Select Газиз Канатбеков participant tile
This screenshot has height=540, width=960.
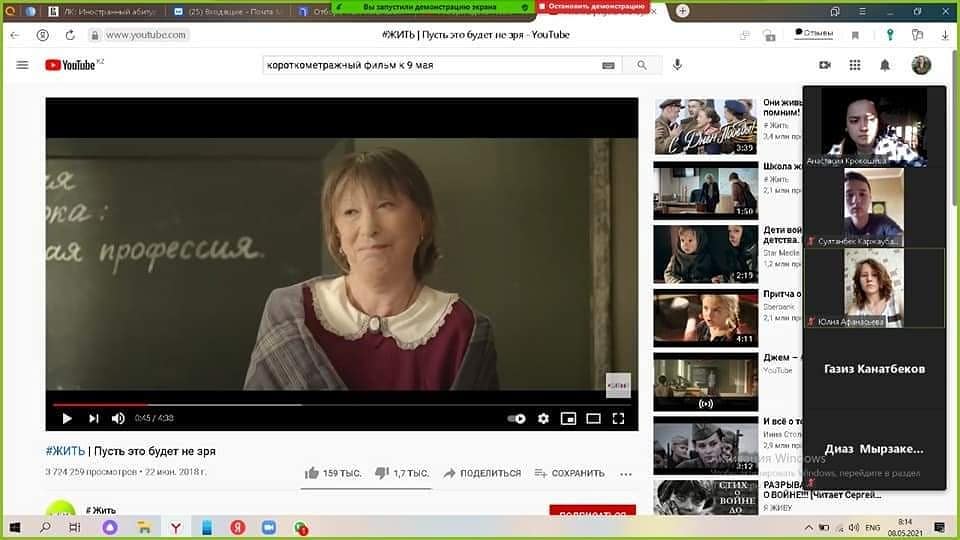[874, 369]
